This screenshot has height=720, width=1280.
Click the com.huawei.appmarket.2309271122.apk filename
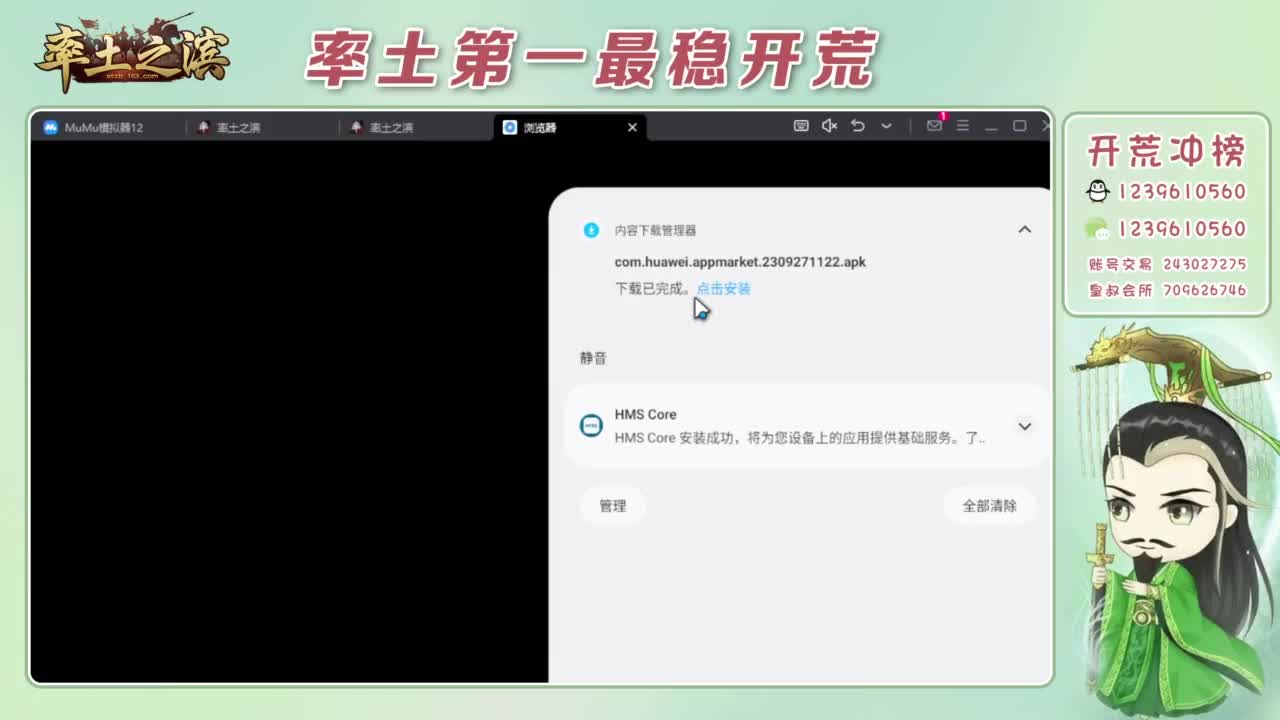[x=740, y=262]
